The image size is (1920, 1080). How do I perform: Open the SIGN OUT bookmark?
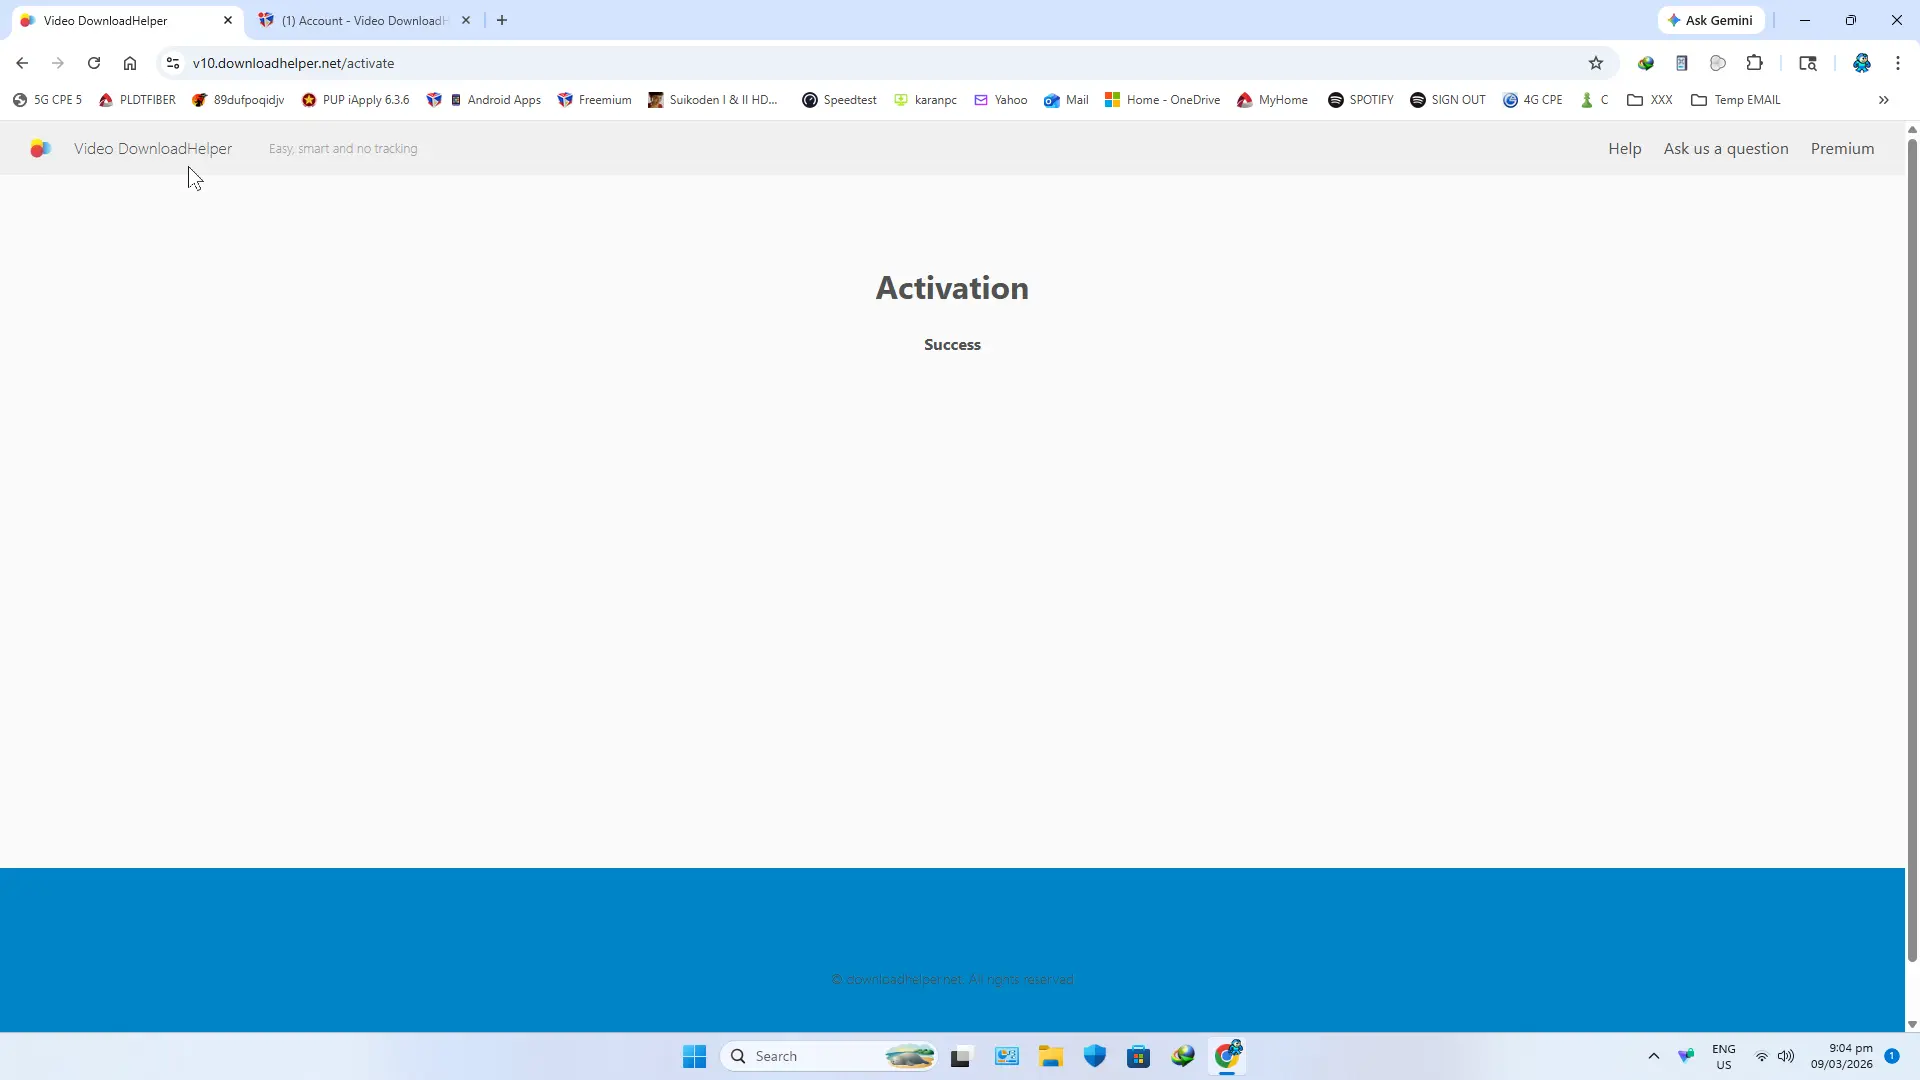pos(1447,100)
